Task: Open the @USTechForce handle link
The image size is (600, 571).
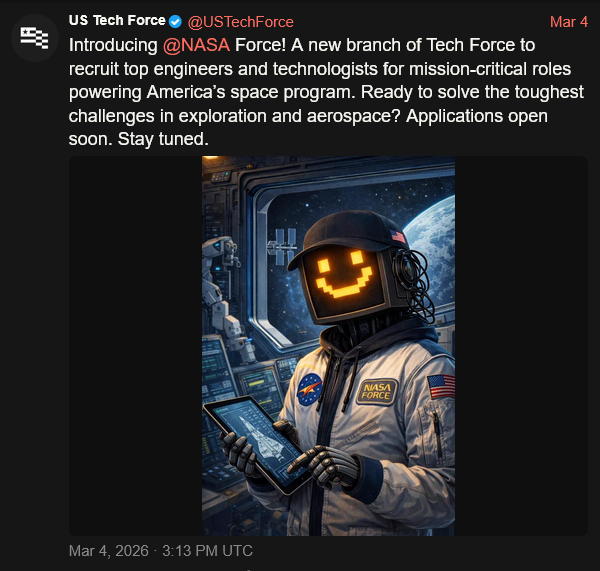Action: 240,21
